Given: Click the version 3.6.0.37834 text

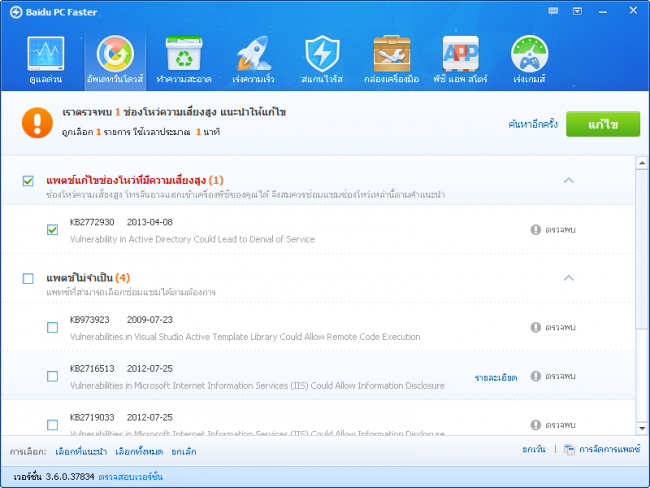Looking at the screenshot, I should (70, 477).
